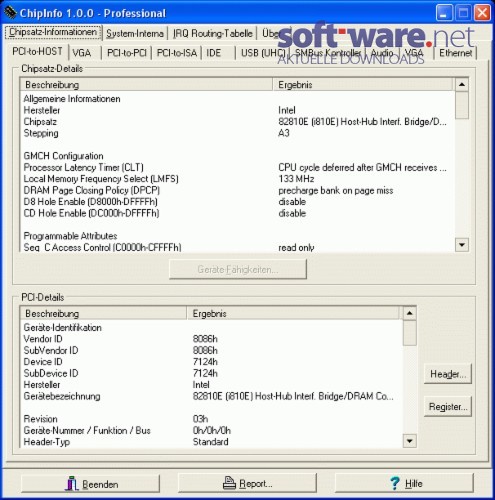Select the PCI-to-HOST sub-tab

pos(37,52)
